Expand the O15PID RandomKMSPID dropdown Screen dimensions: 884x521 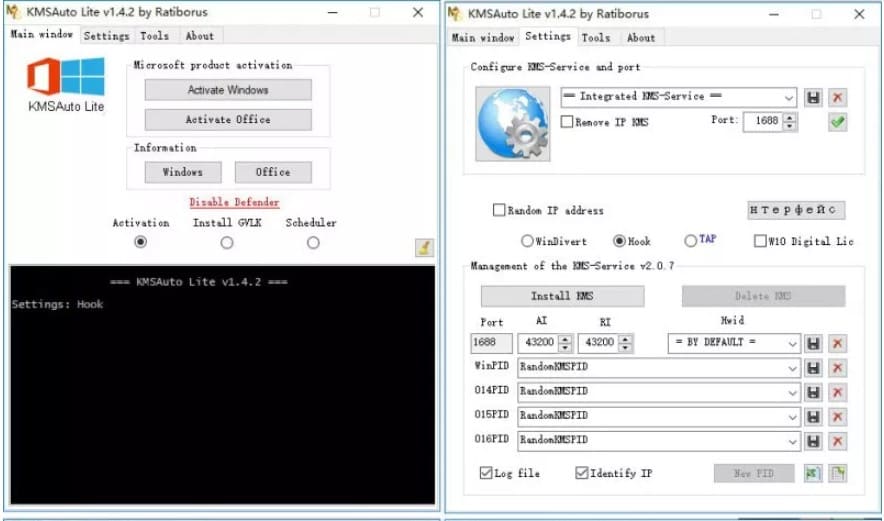pos(658,416)
